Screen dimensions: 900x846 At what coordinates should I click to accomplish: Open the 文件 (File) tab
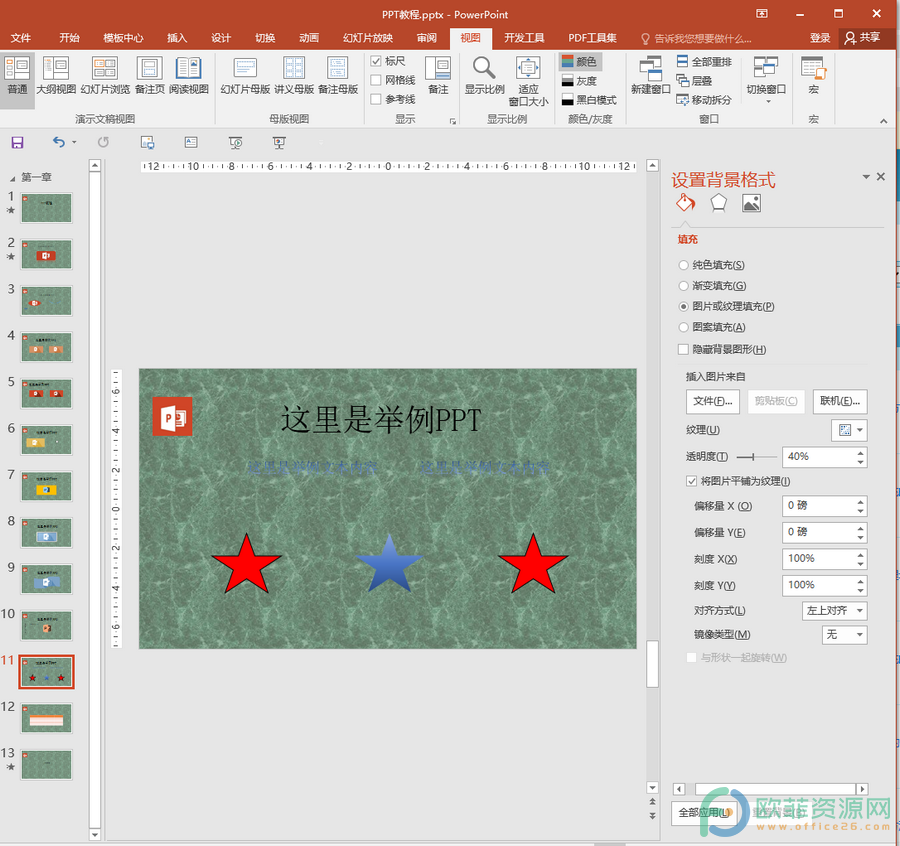click(21, 38)
